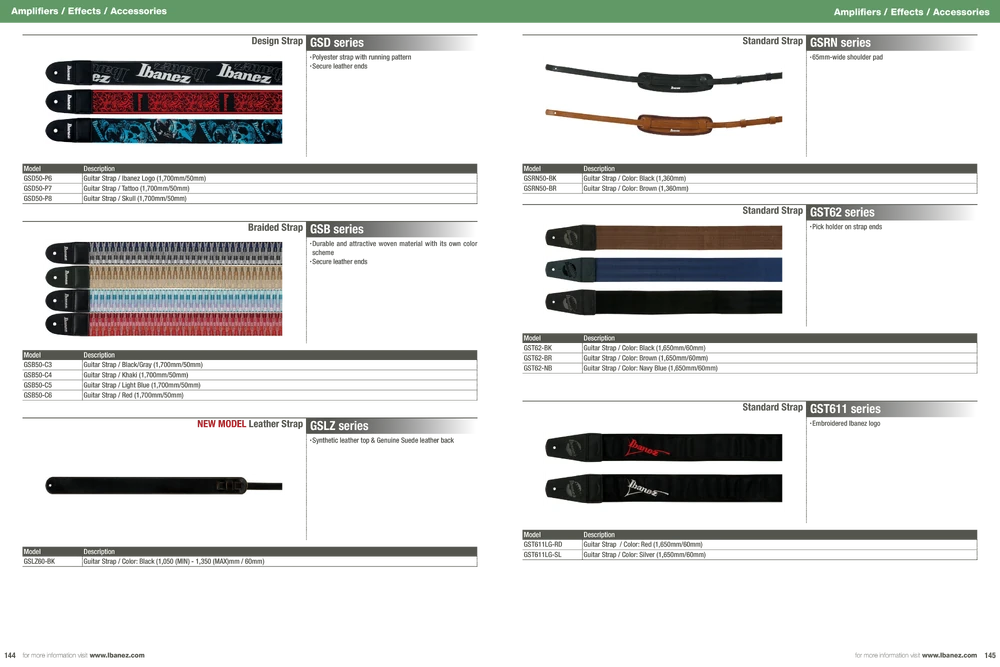This screenshot has width=1000, height=667.
Task: Click the black GSRN shoulder pad strap
Action: coord(664,79)
